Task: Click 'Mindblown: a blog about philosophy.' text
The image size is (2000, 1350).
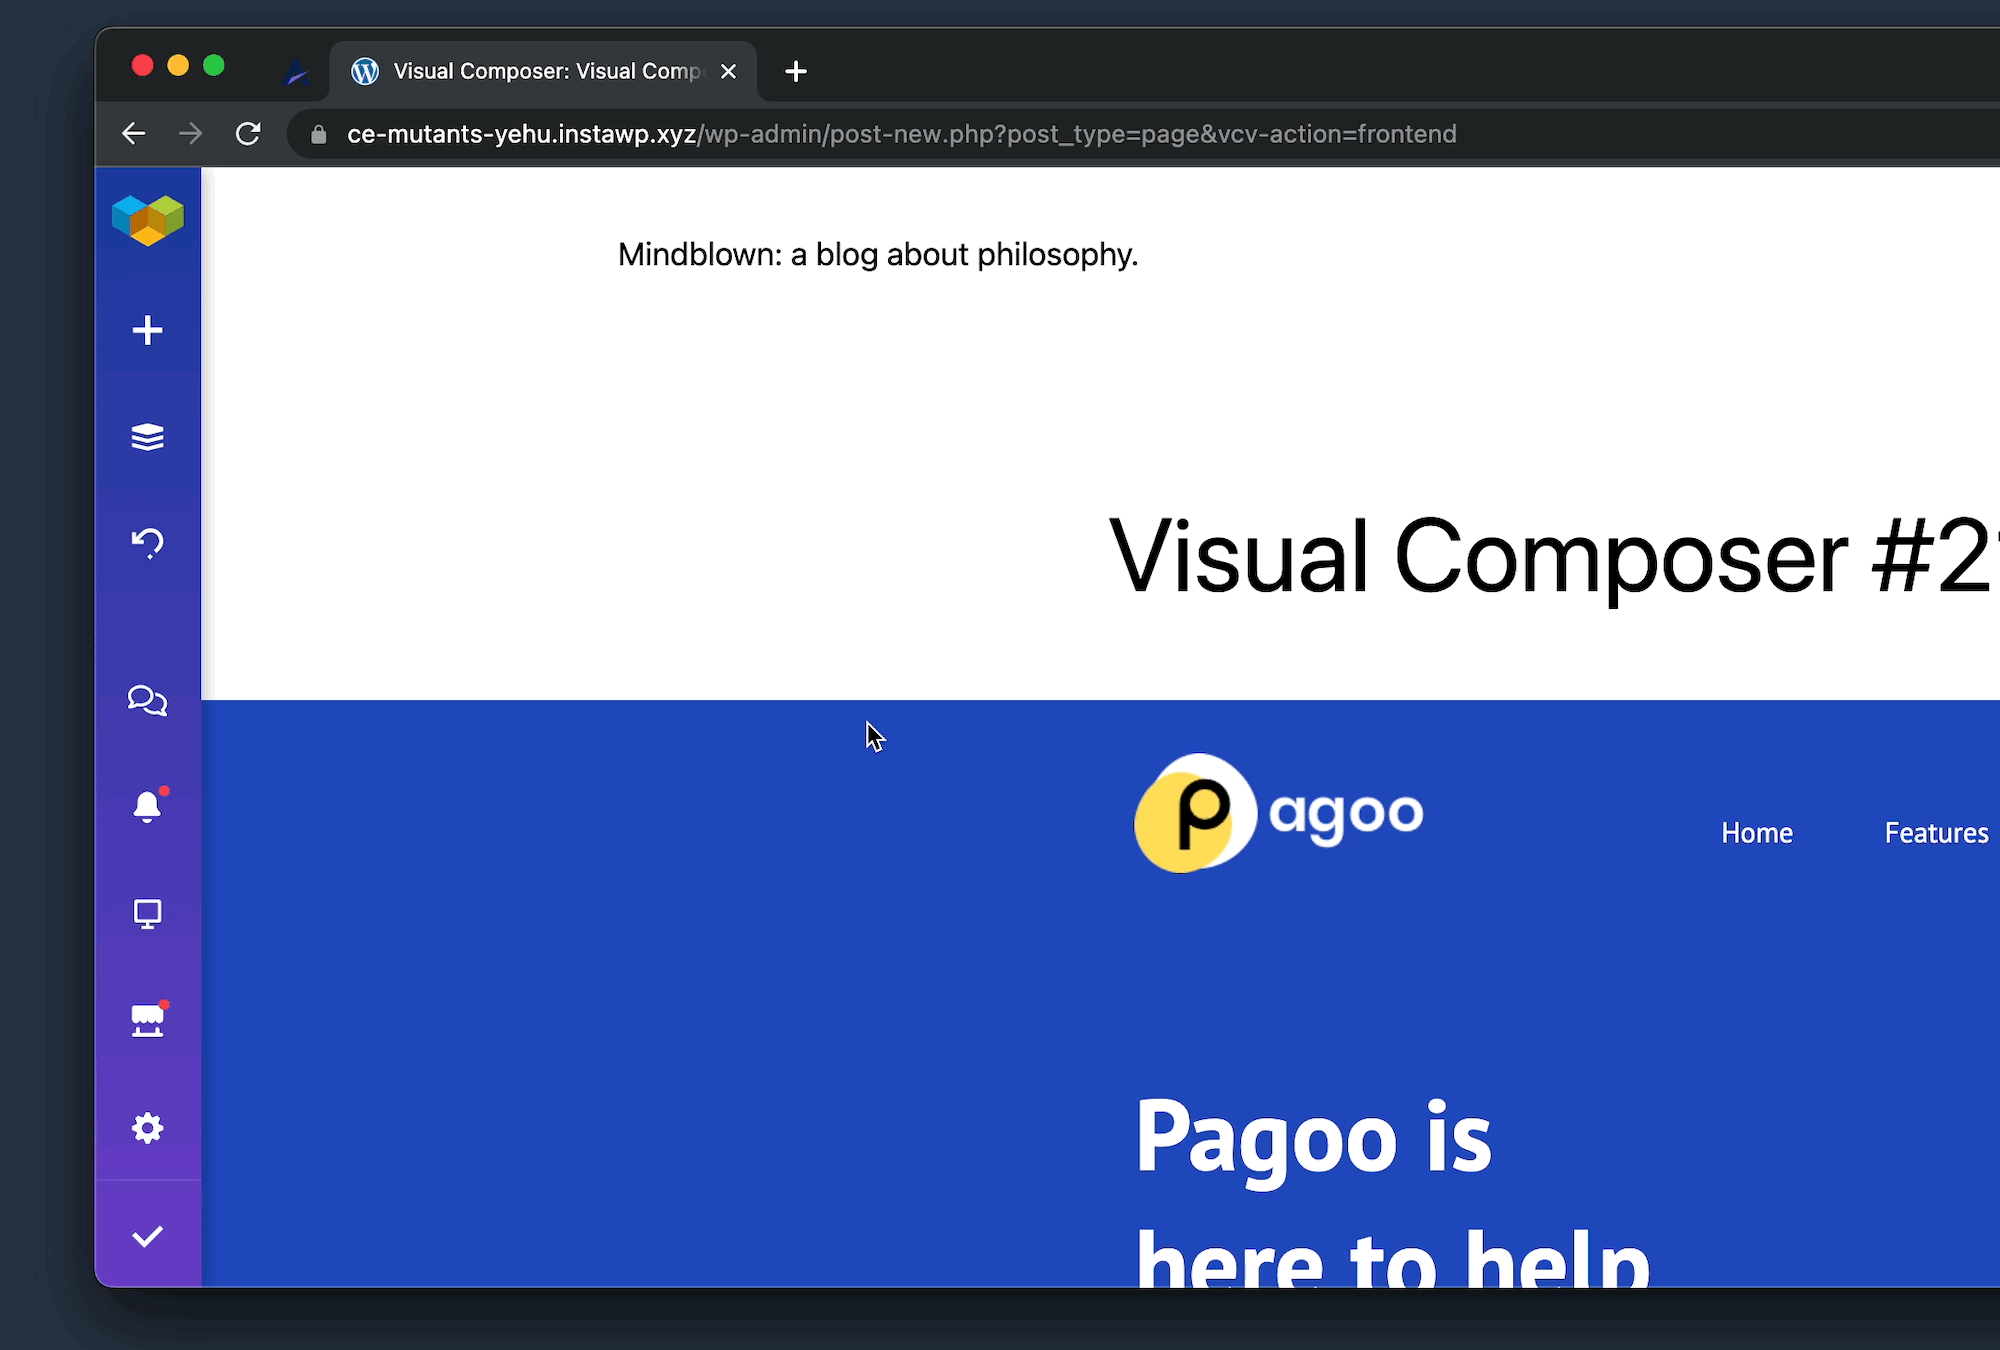Action: pos(878,255)
